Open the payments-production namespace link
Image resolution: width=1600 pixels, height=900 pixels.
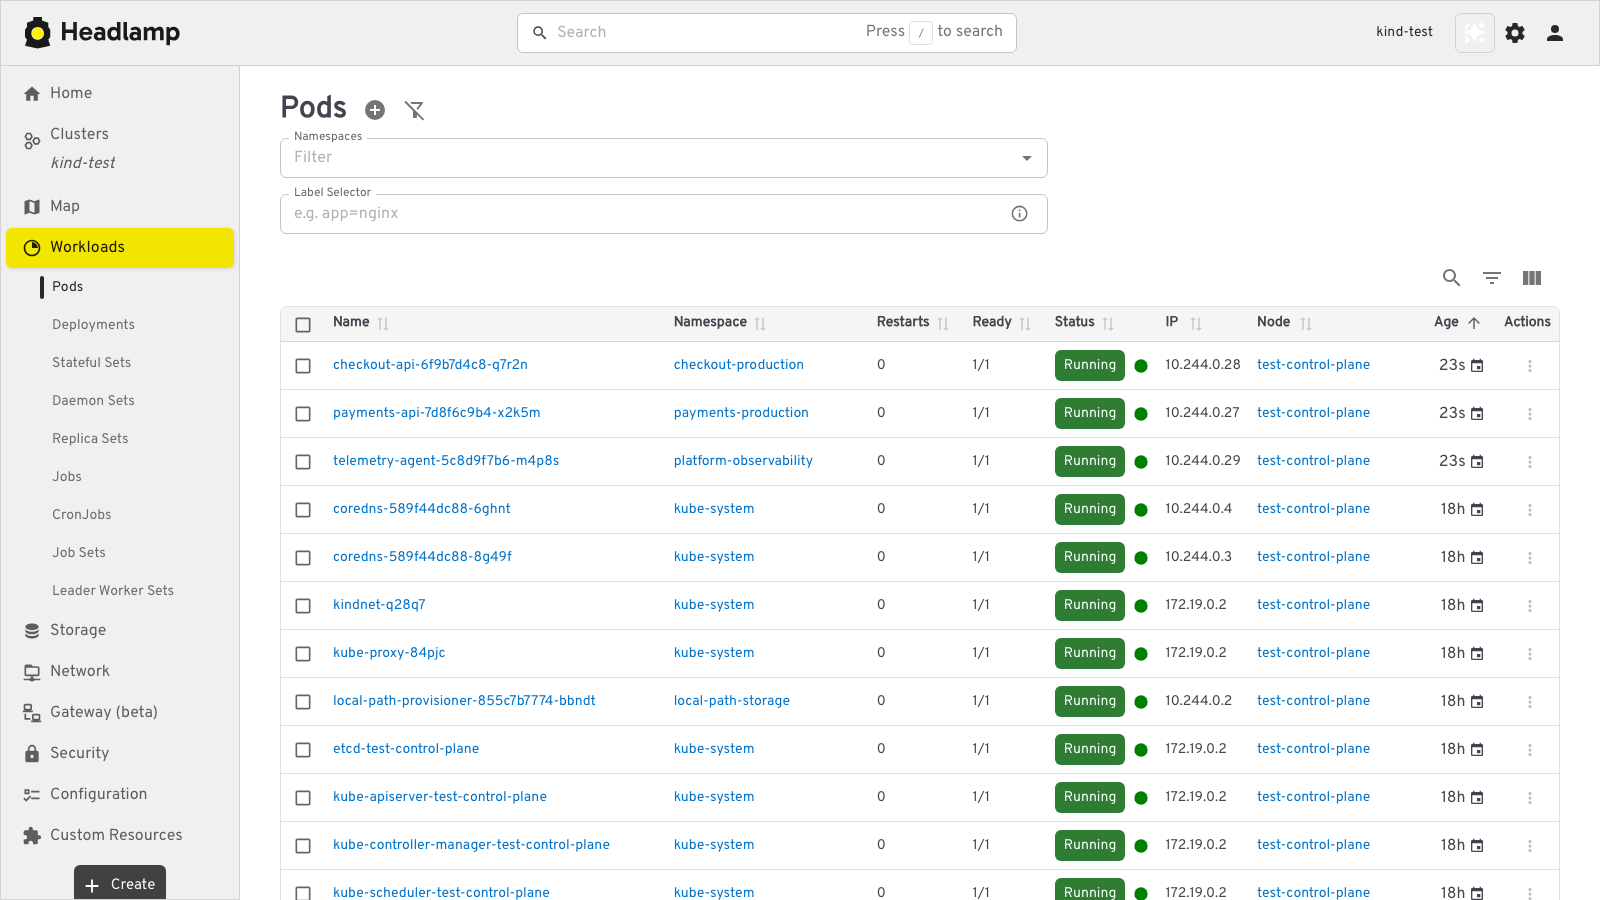pos(741,413)
